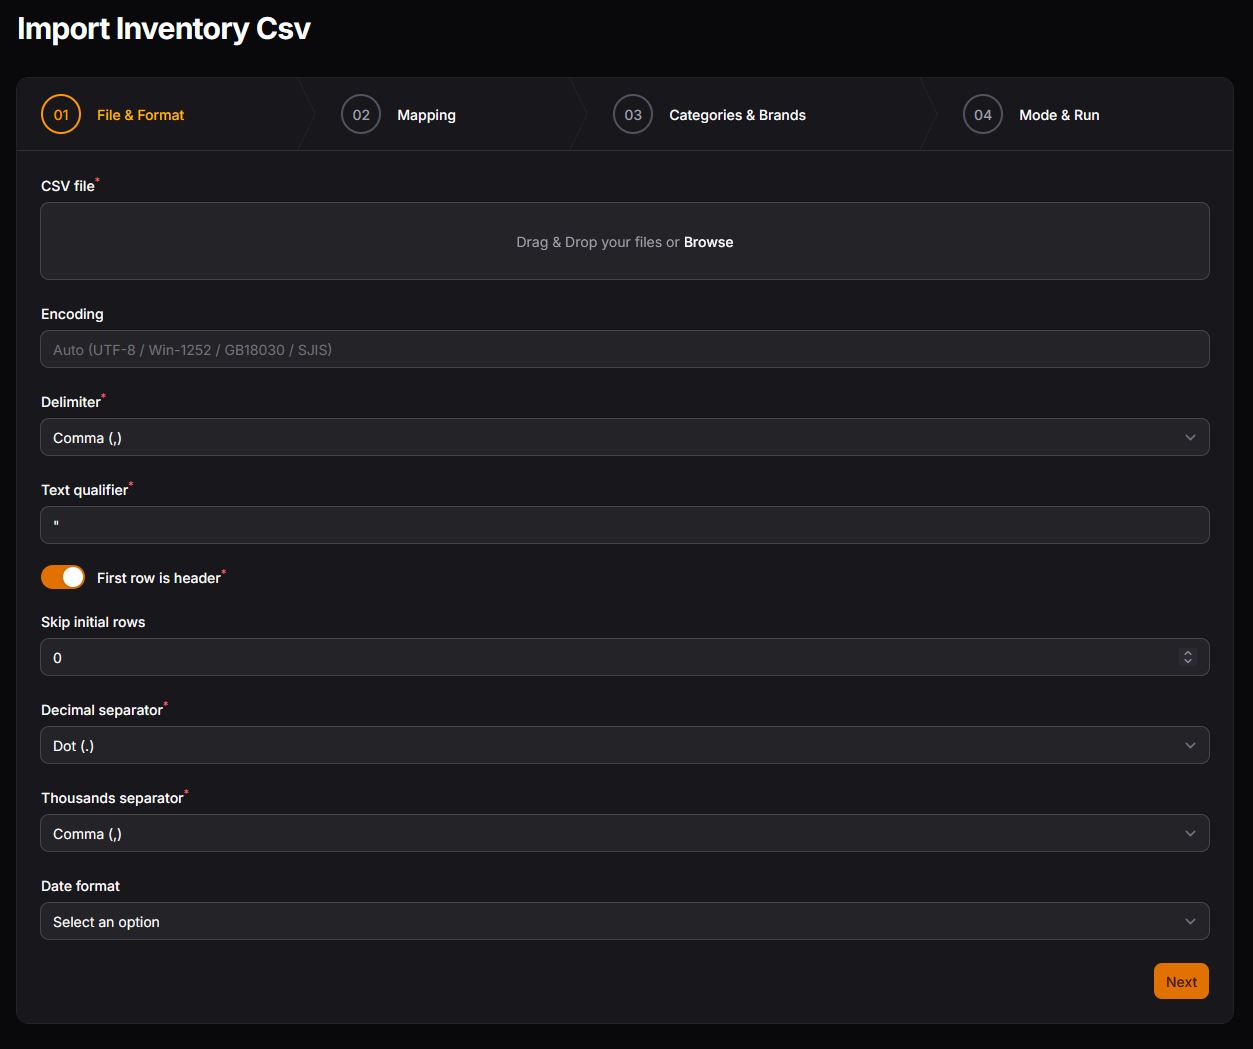Click the step 03 circle icon
Image resolution: width=1253 pixels, height=1049 pixels.
click(633, 115)
